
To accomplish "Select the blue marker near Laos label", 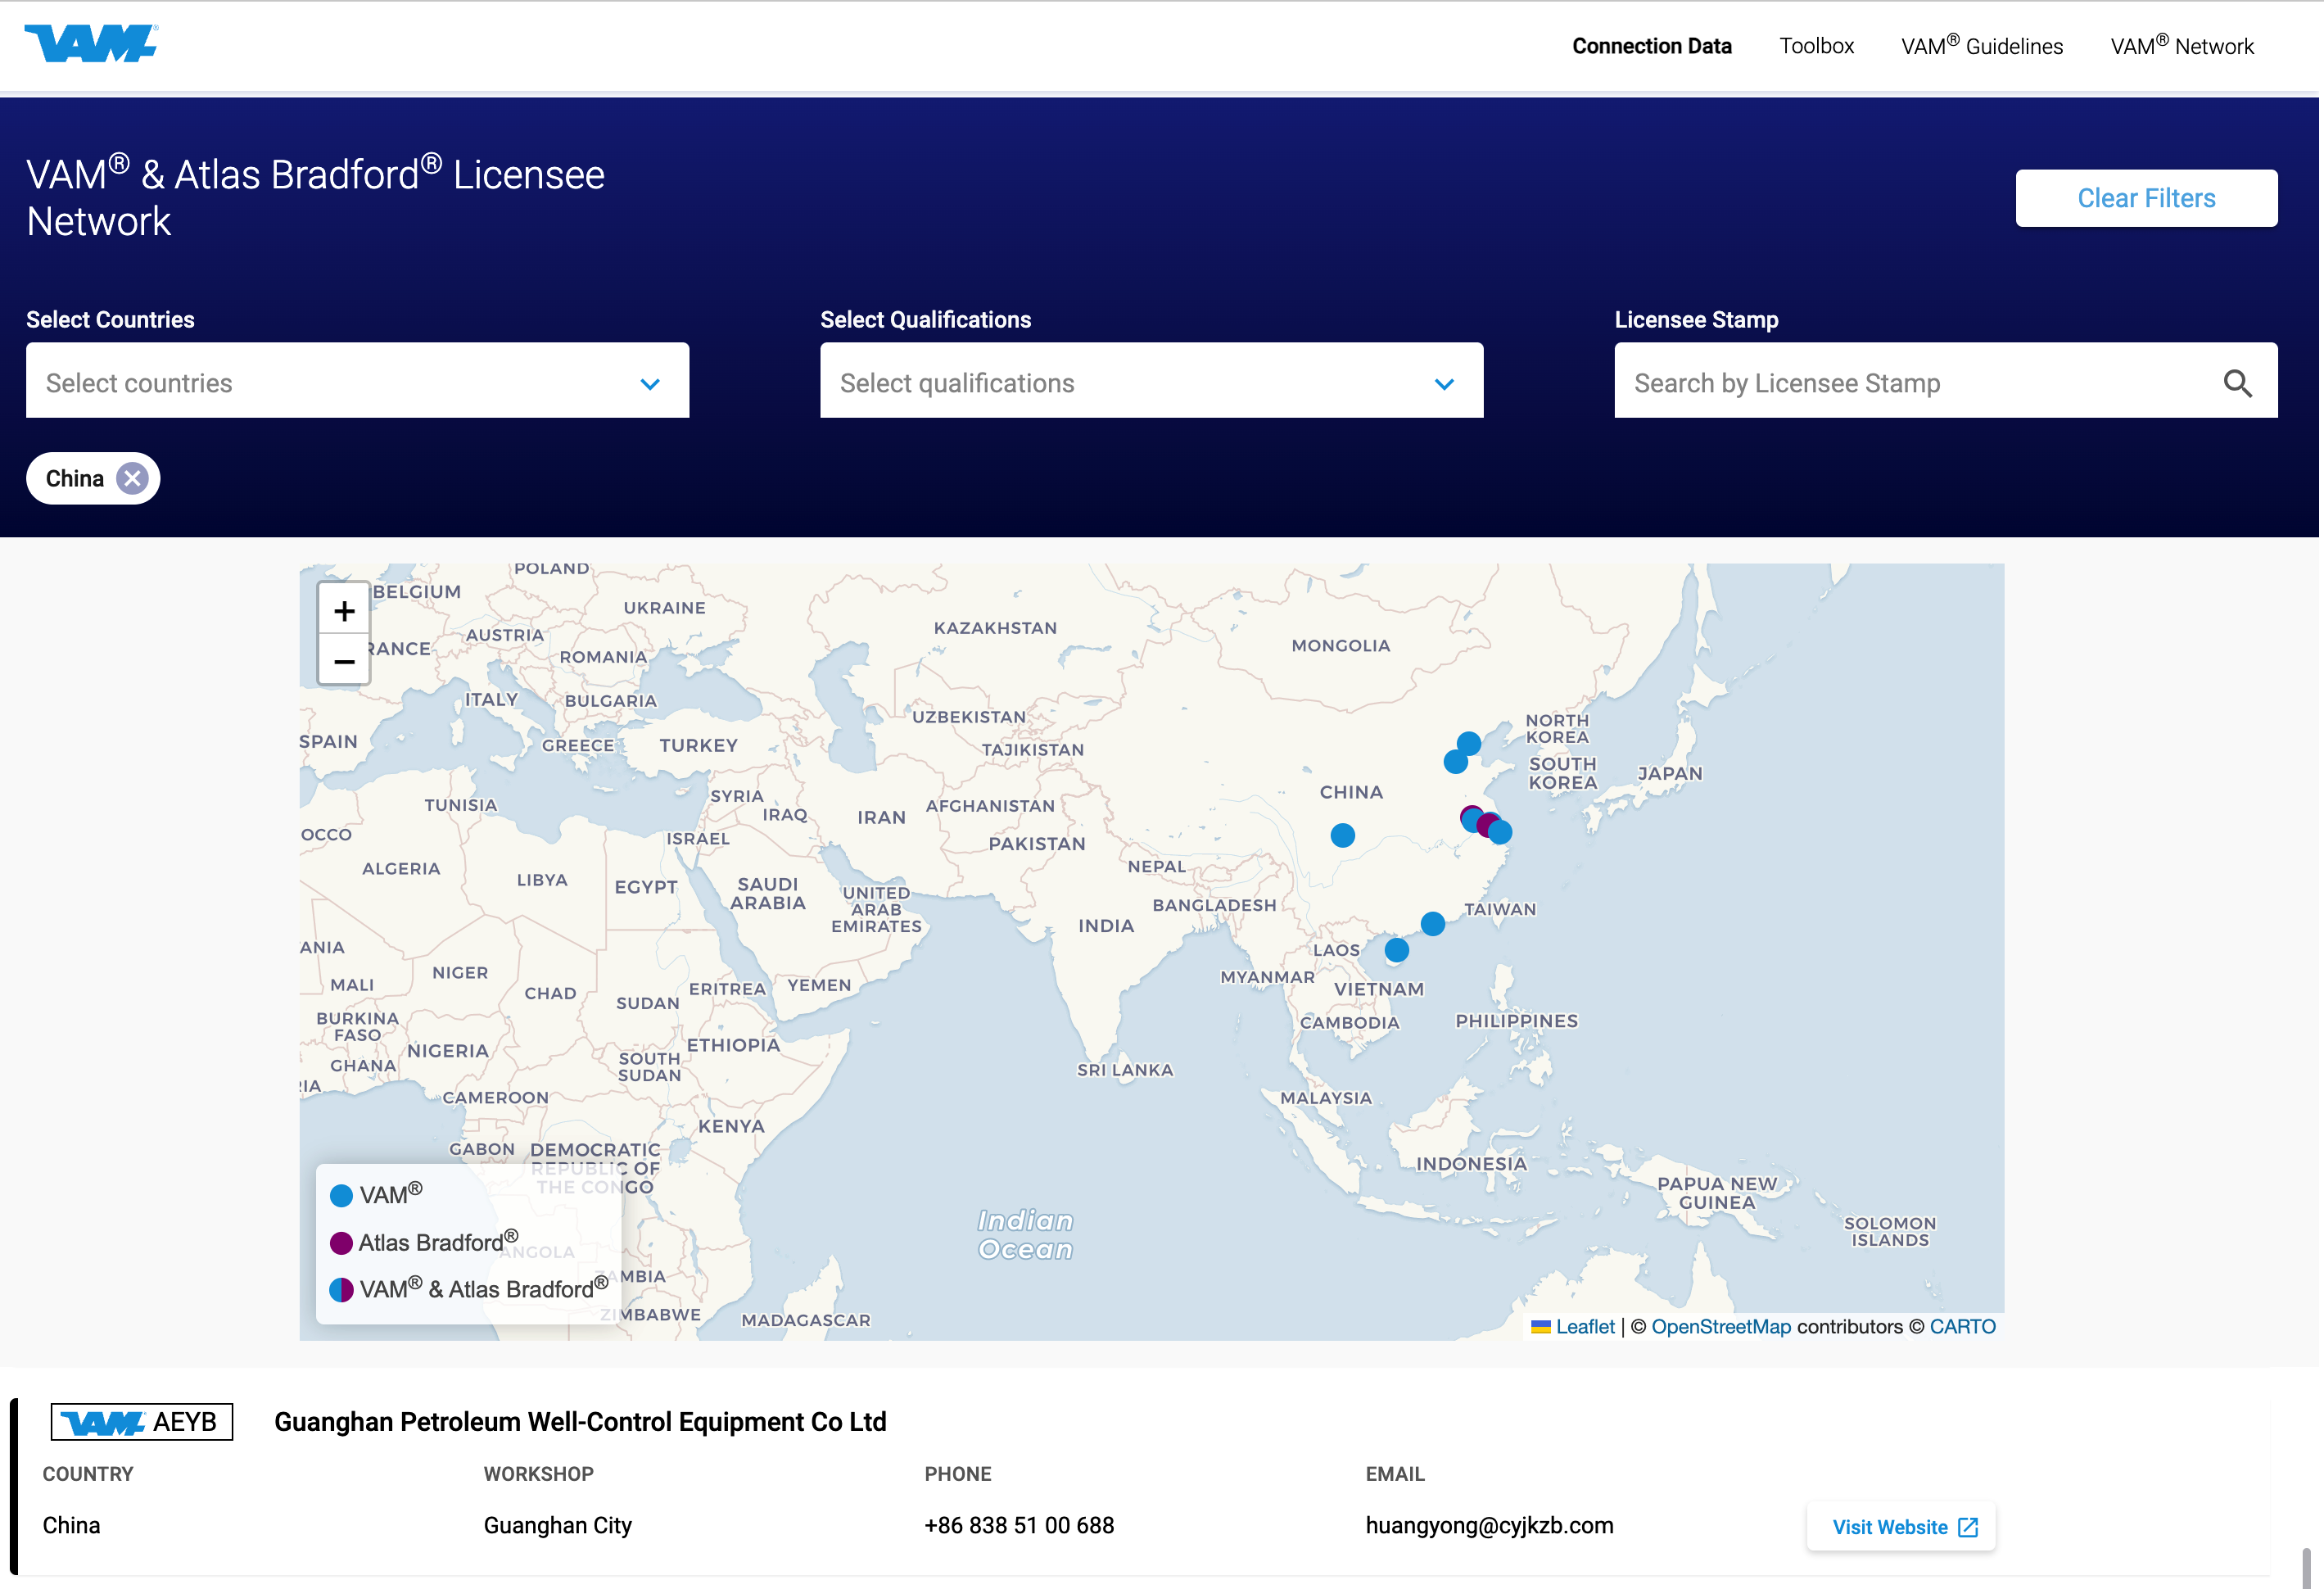I will click(x=1397, y=950).
